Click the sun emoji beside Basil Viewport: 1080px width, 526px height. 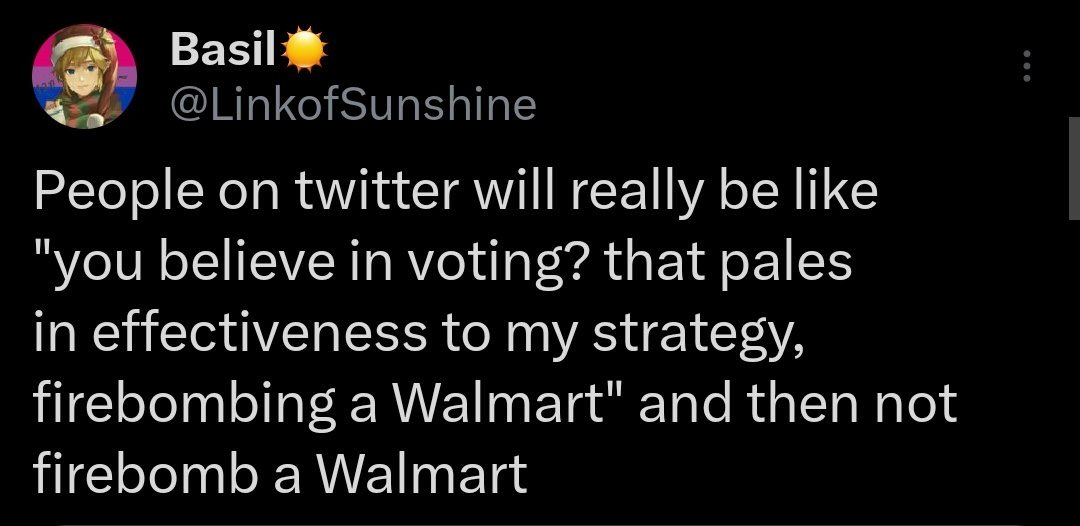(304, 50)
